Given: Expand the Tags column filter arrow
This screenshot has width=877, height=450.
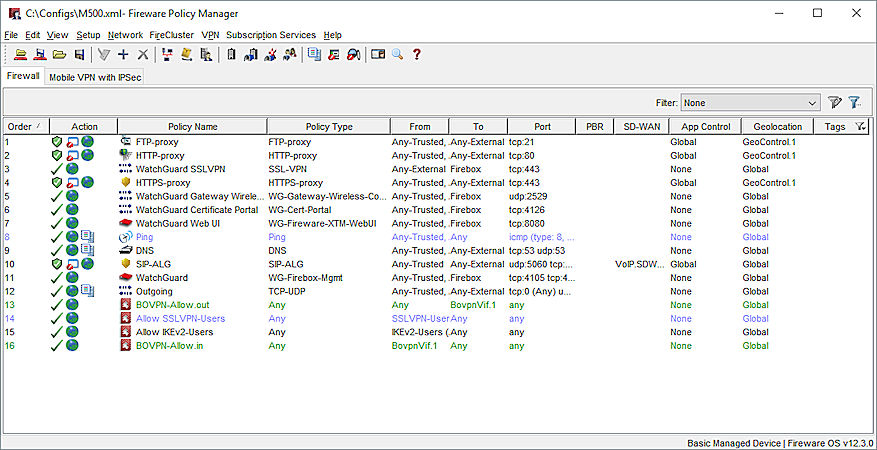Looking at the screenshot, I should pyautogui.click(x=861, y=127).
